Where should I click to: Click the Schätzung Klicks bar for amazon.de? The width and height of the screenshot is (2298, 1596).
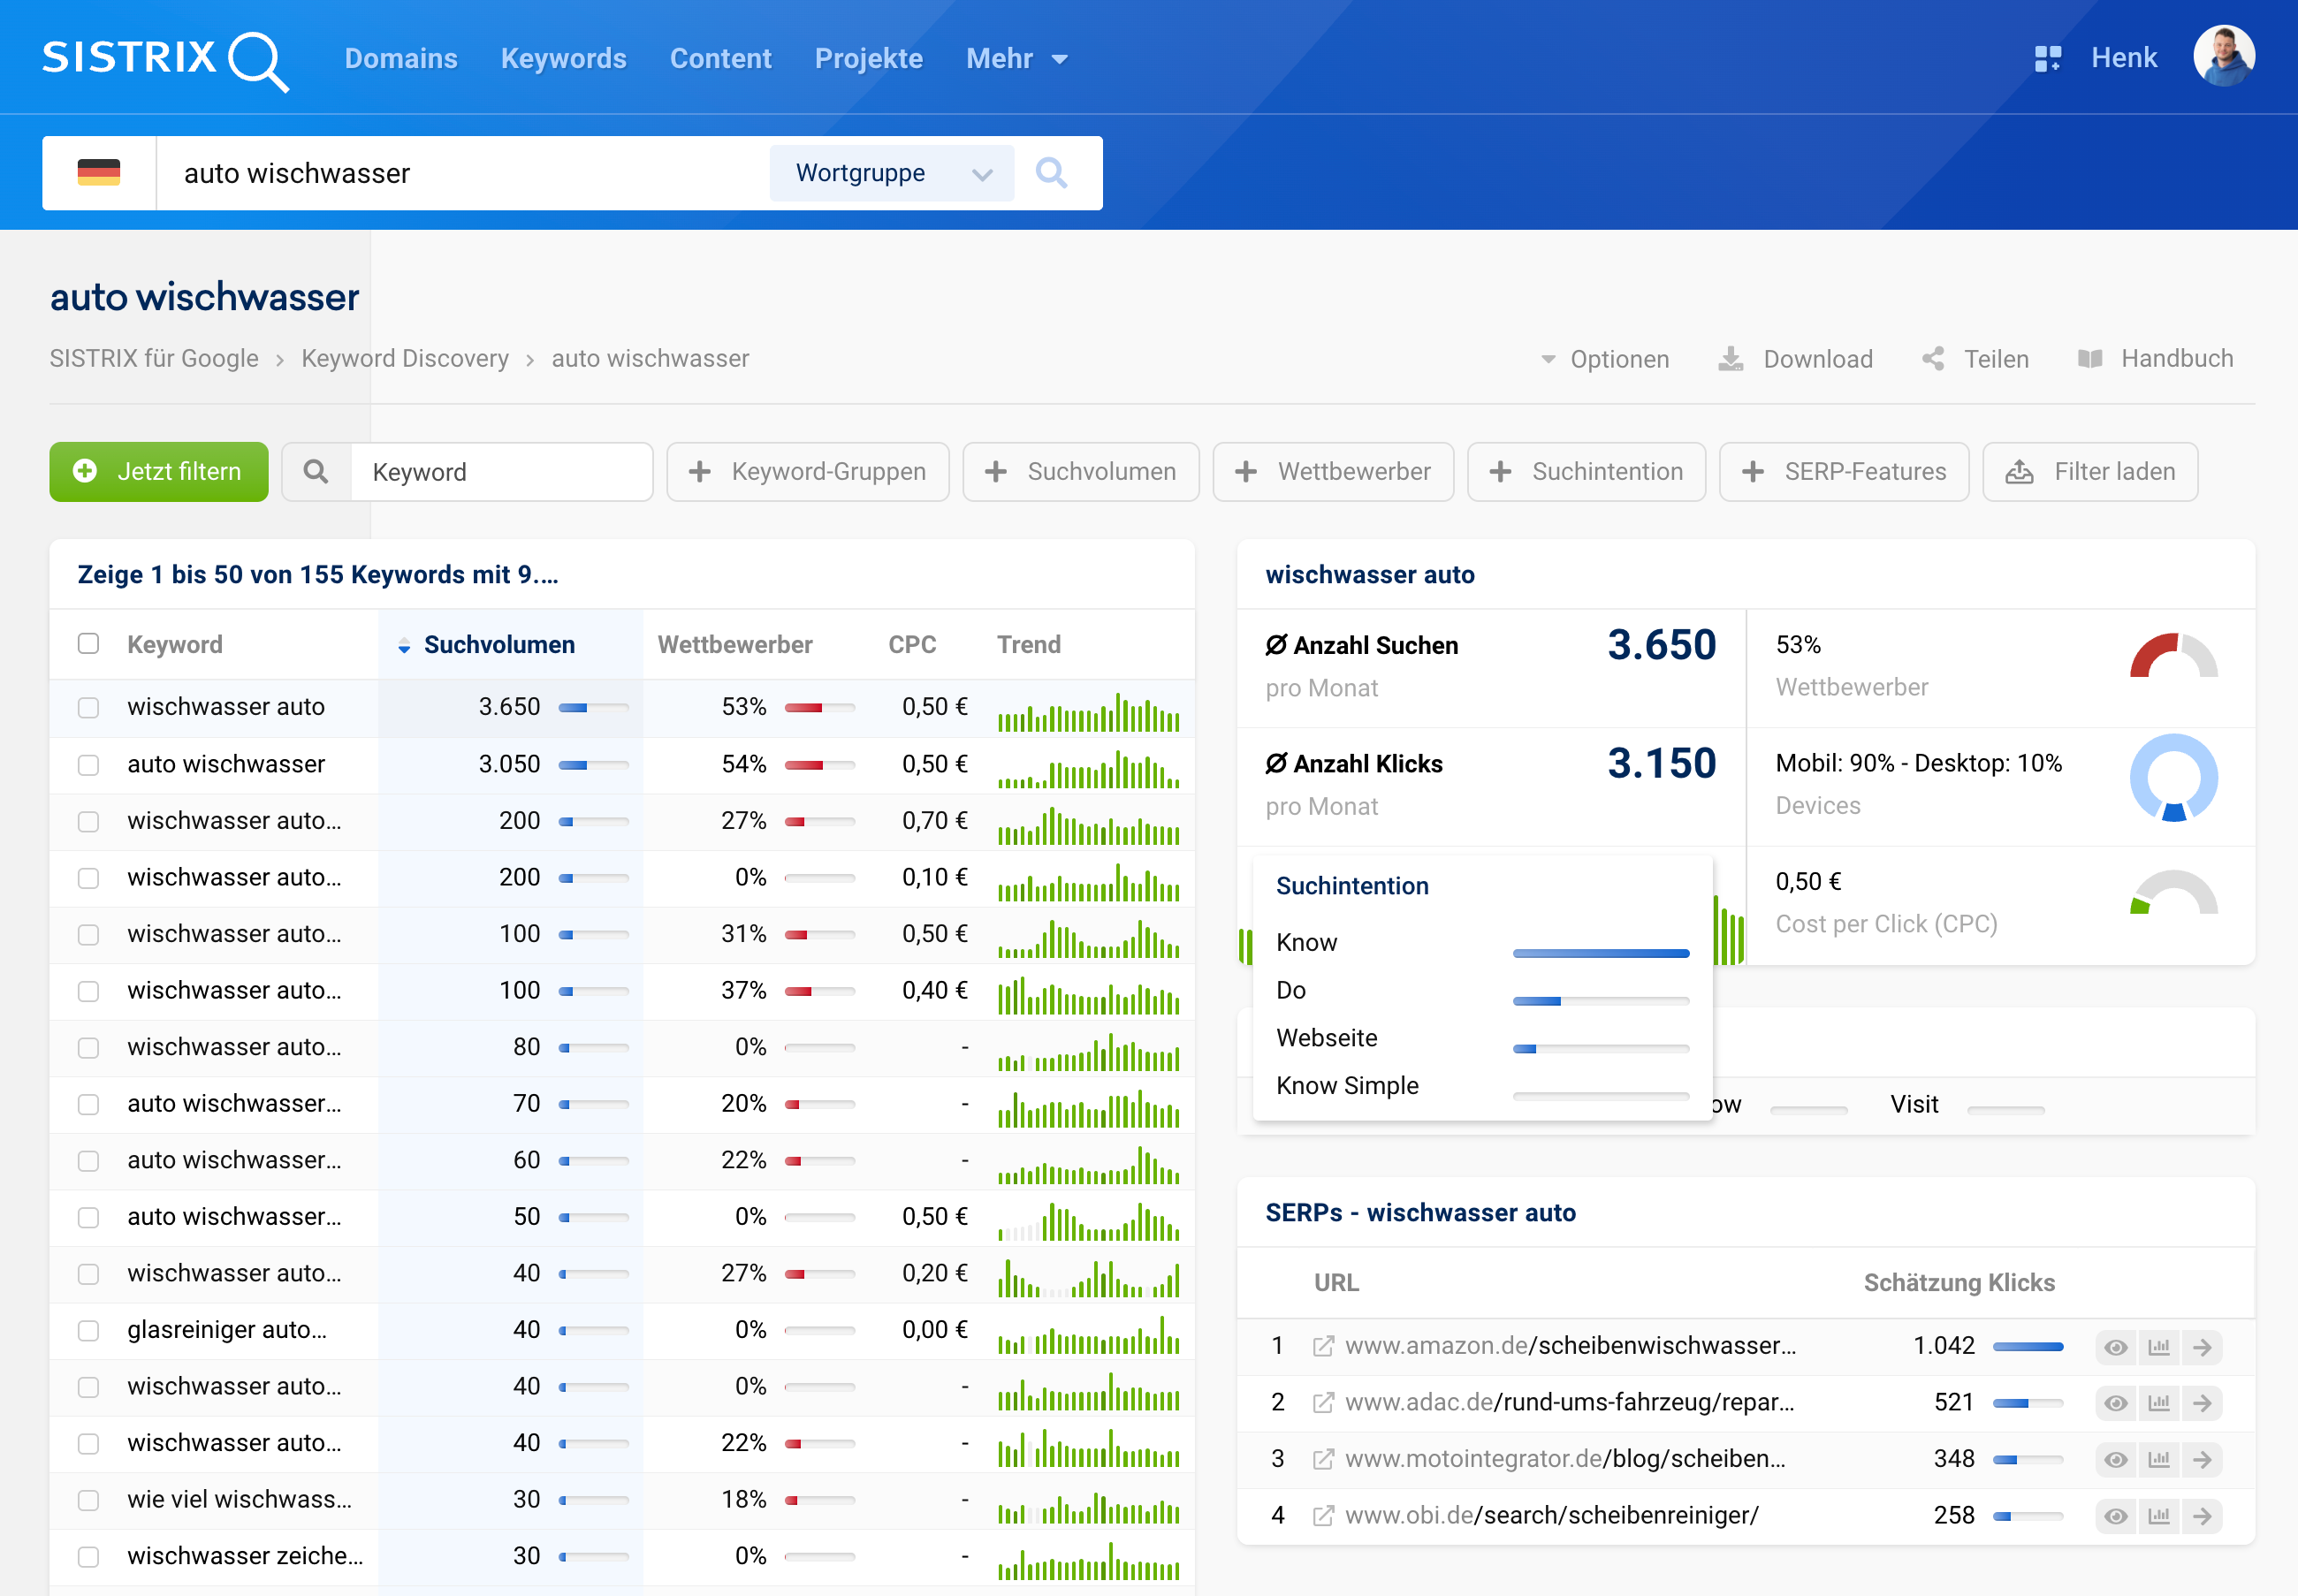point(2030,1346)
